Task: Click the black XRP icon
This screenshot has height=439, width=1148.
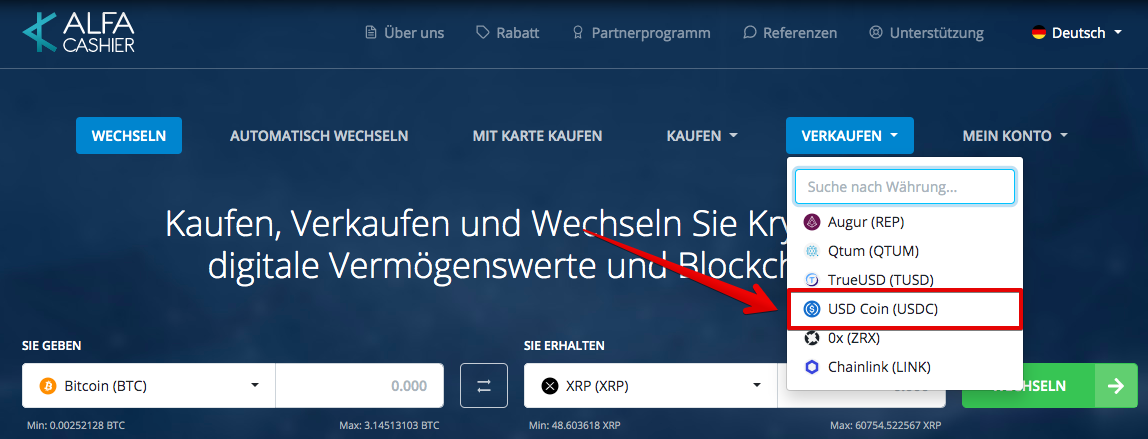Action: tap(550, 386)
